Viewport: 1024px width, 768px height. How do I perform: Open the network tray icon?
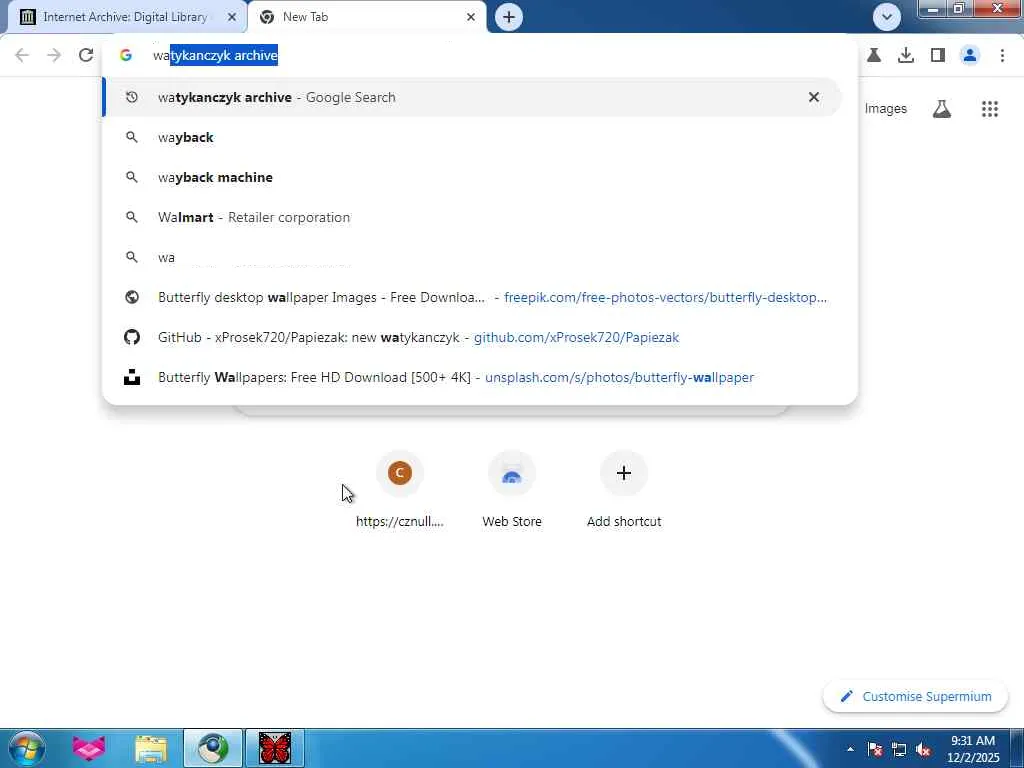(x=899, y=749)
